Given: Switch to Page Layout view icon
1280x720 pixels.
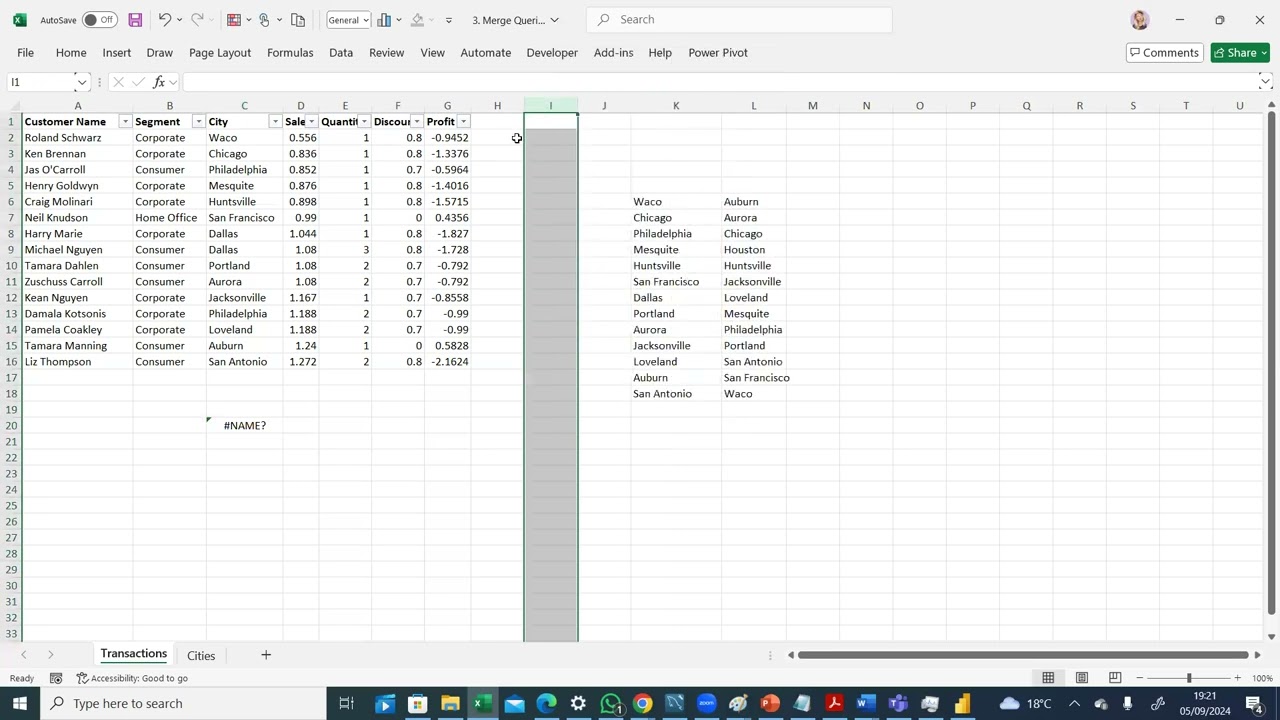Looking at the screenshot, I should pyautogui.click(x=1081, y=678).
